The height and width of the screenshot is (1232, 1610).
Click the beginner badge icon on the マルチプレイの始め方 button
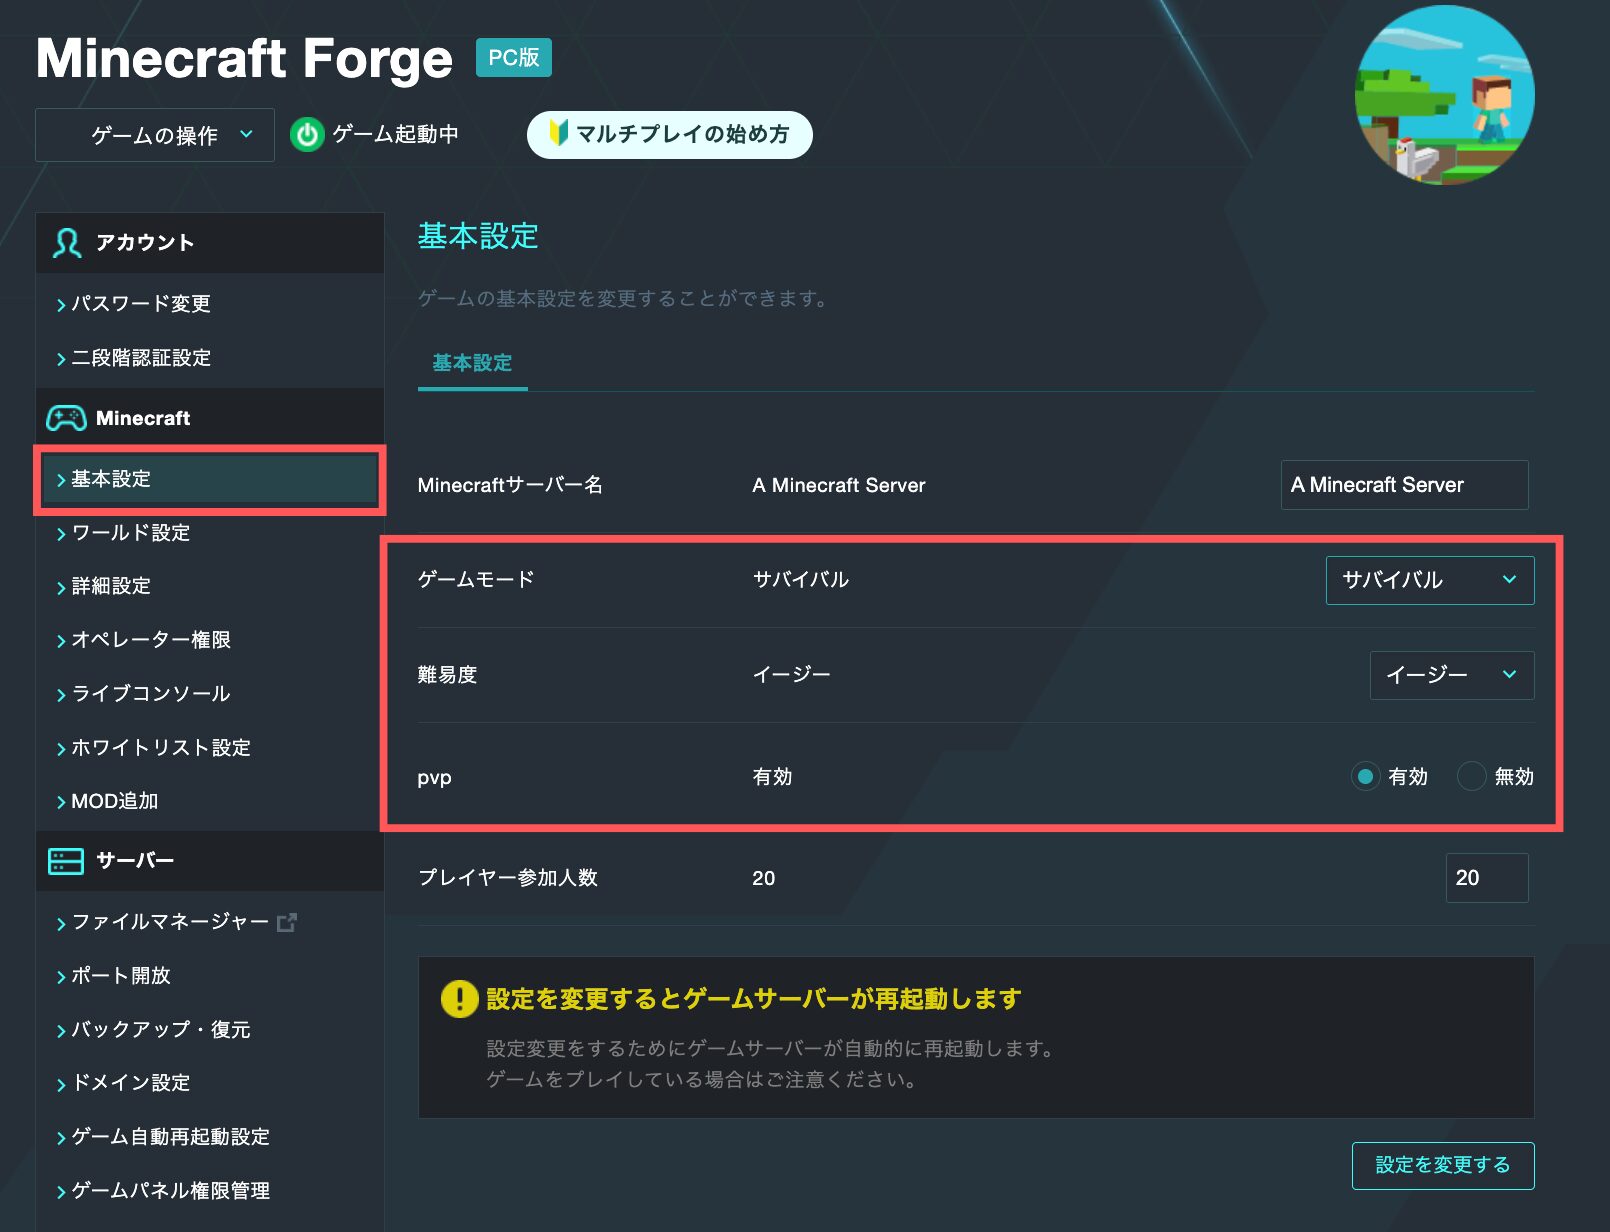tap(558, 132)
